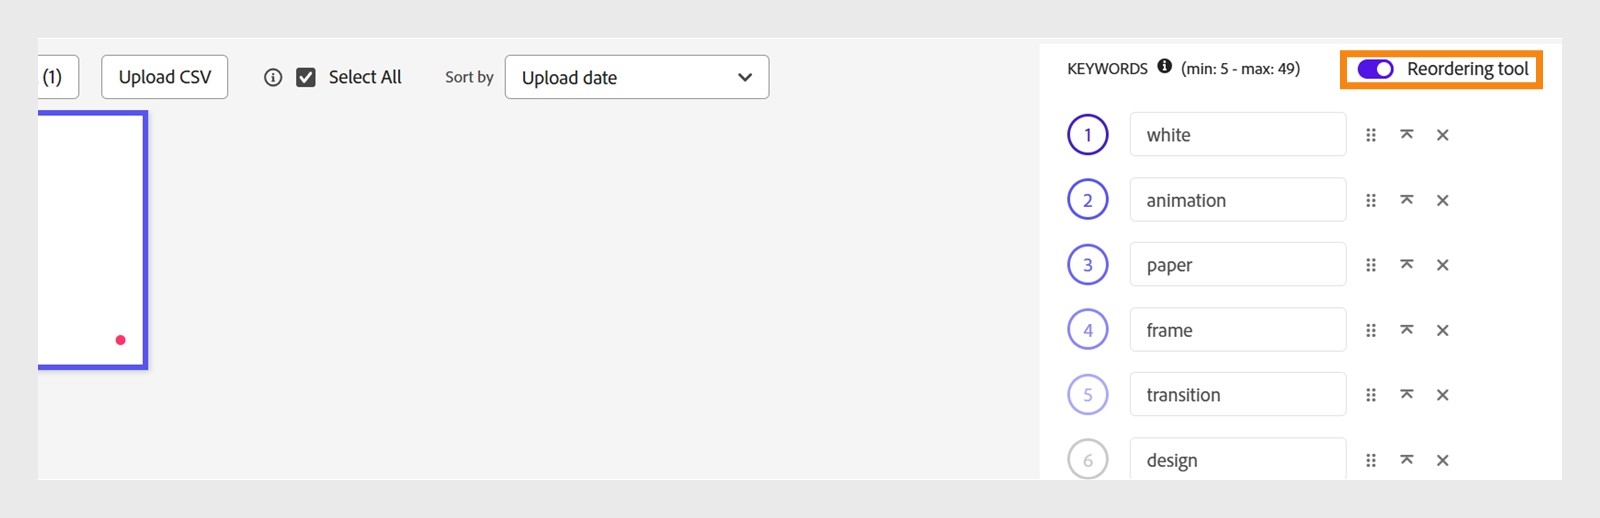Screen dimensions: 1600x518
Task: Edit the "white" keyword field
Action: pos(1238,134)
